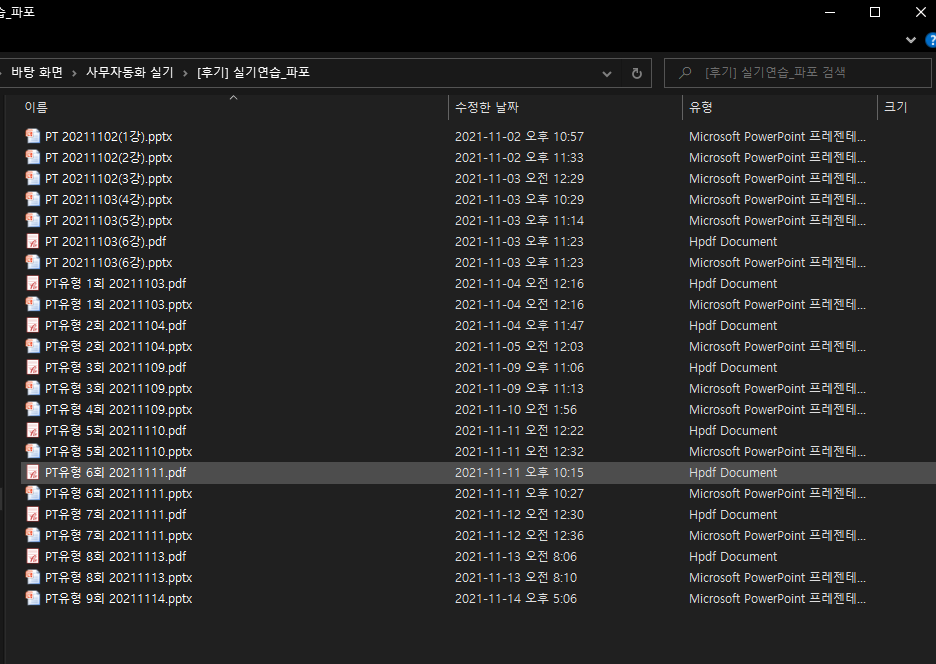Click the search magnifier icon

685,73
